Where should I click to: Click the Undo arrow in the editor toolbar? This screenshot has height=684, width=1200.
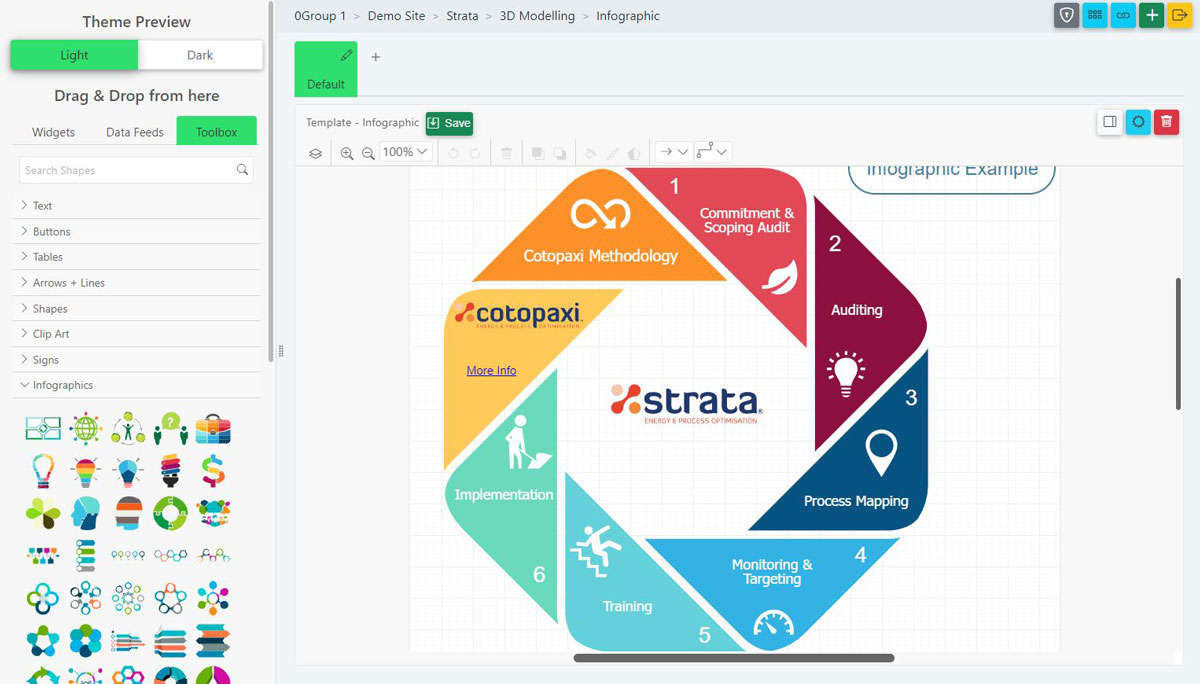[x=452, y=152]
